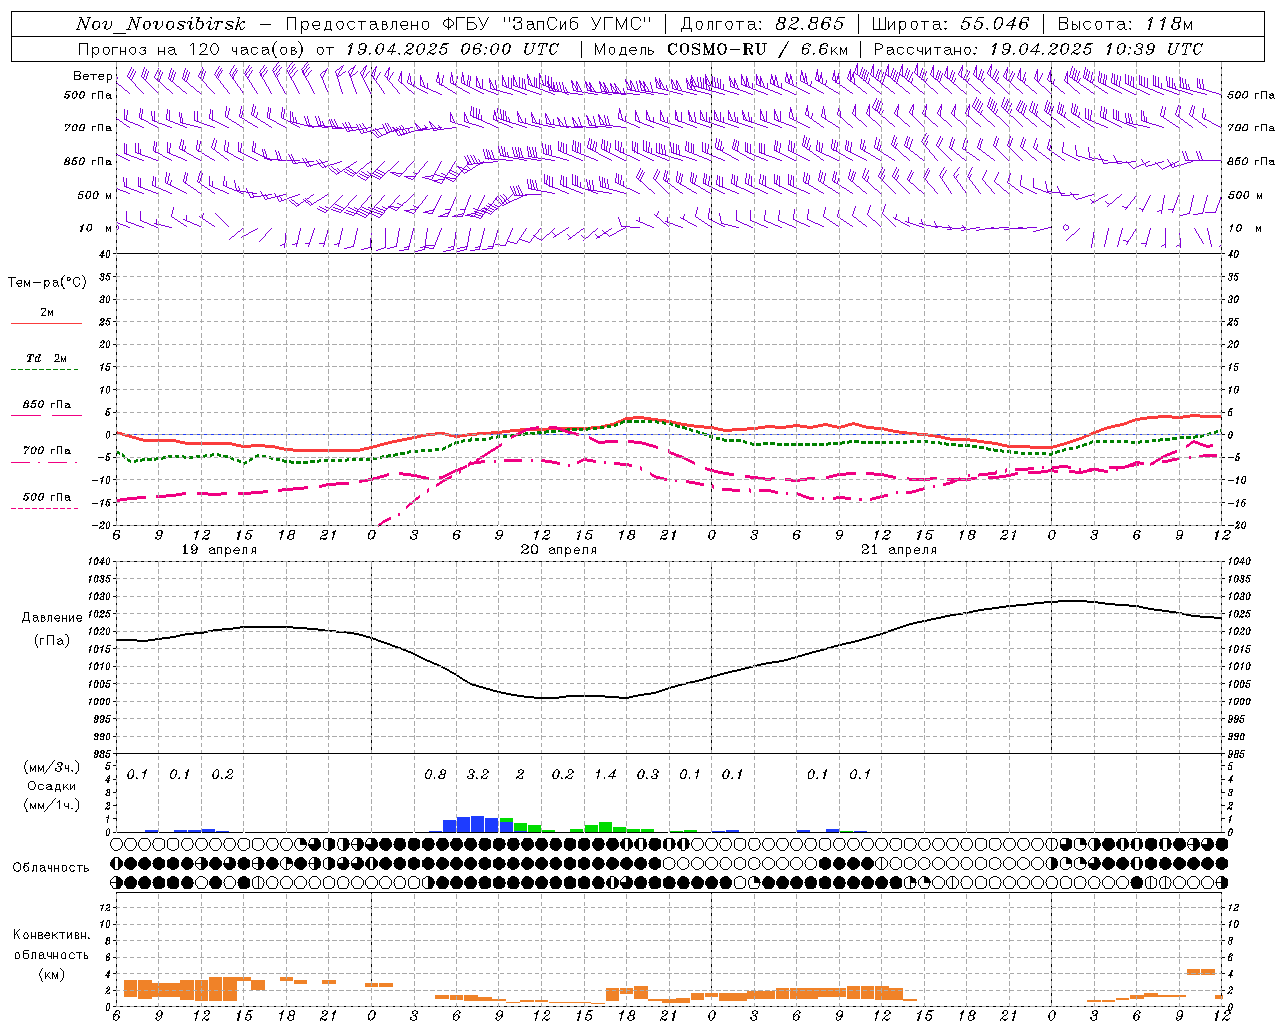1280x1024 pixels.
Task: Click the calculated time 10:39 UTC
Action: coord(1154,49)
